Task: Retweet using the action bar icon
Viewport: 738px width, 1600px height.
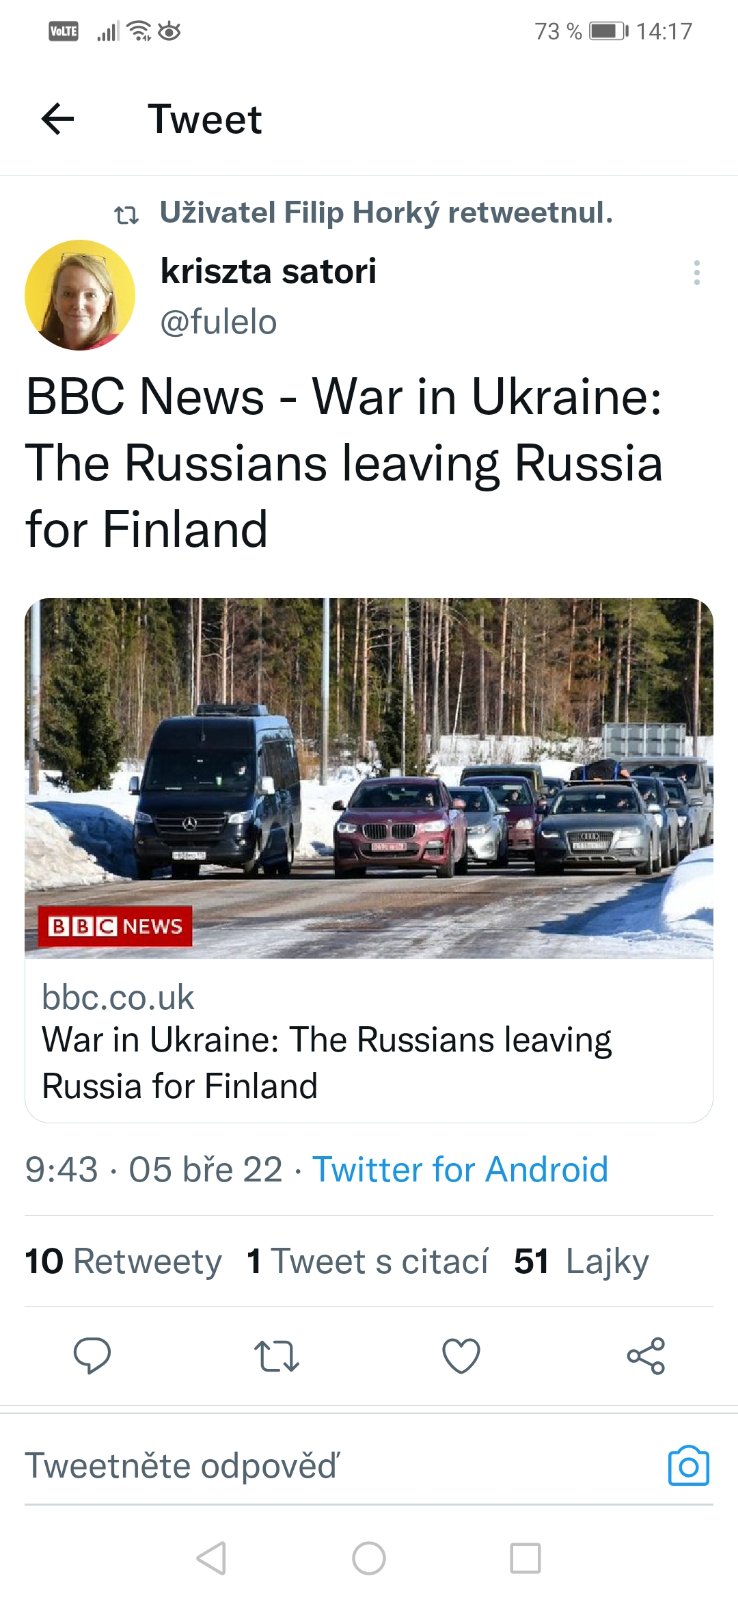Action: pos(276,1356)
